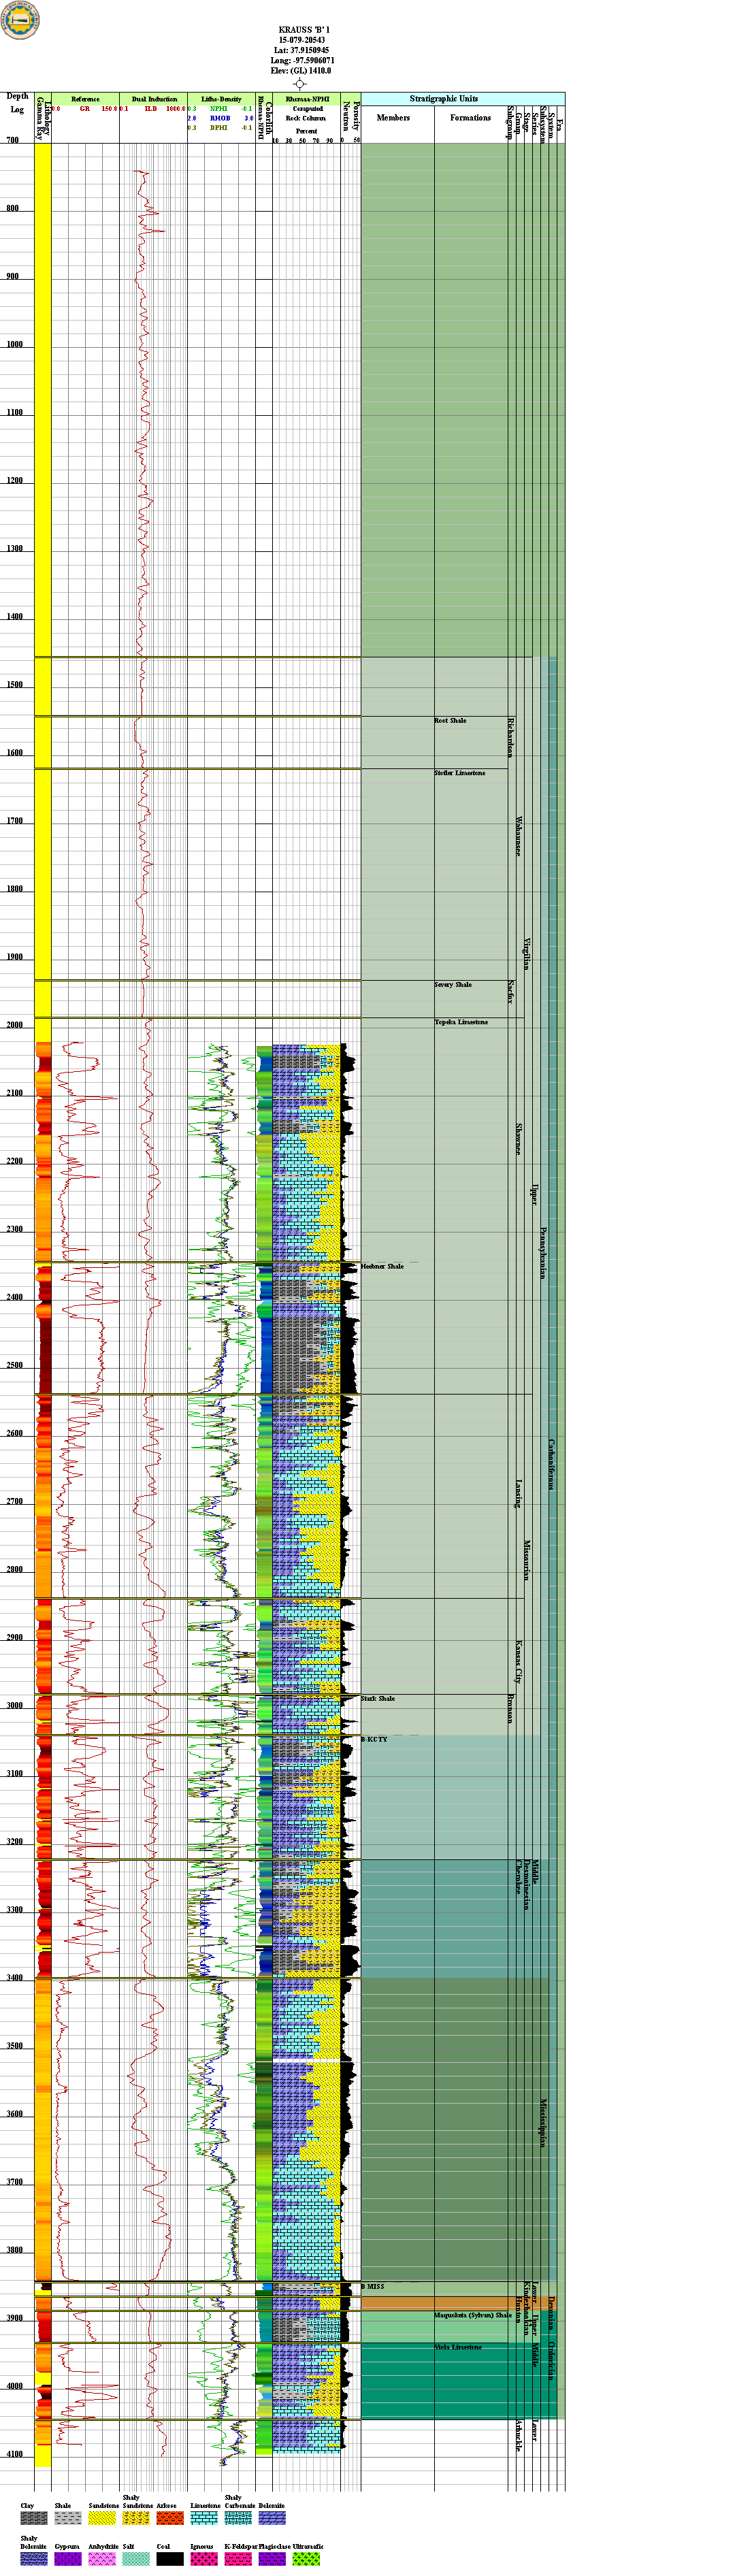
Task: Click the vertical Pennsylvanian subsystem label
Action: (x=544, y=1253)
